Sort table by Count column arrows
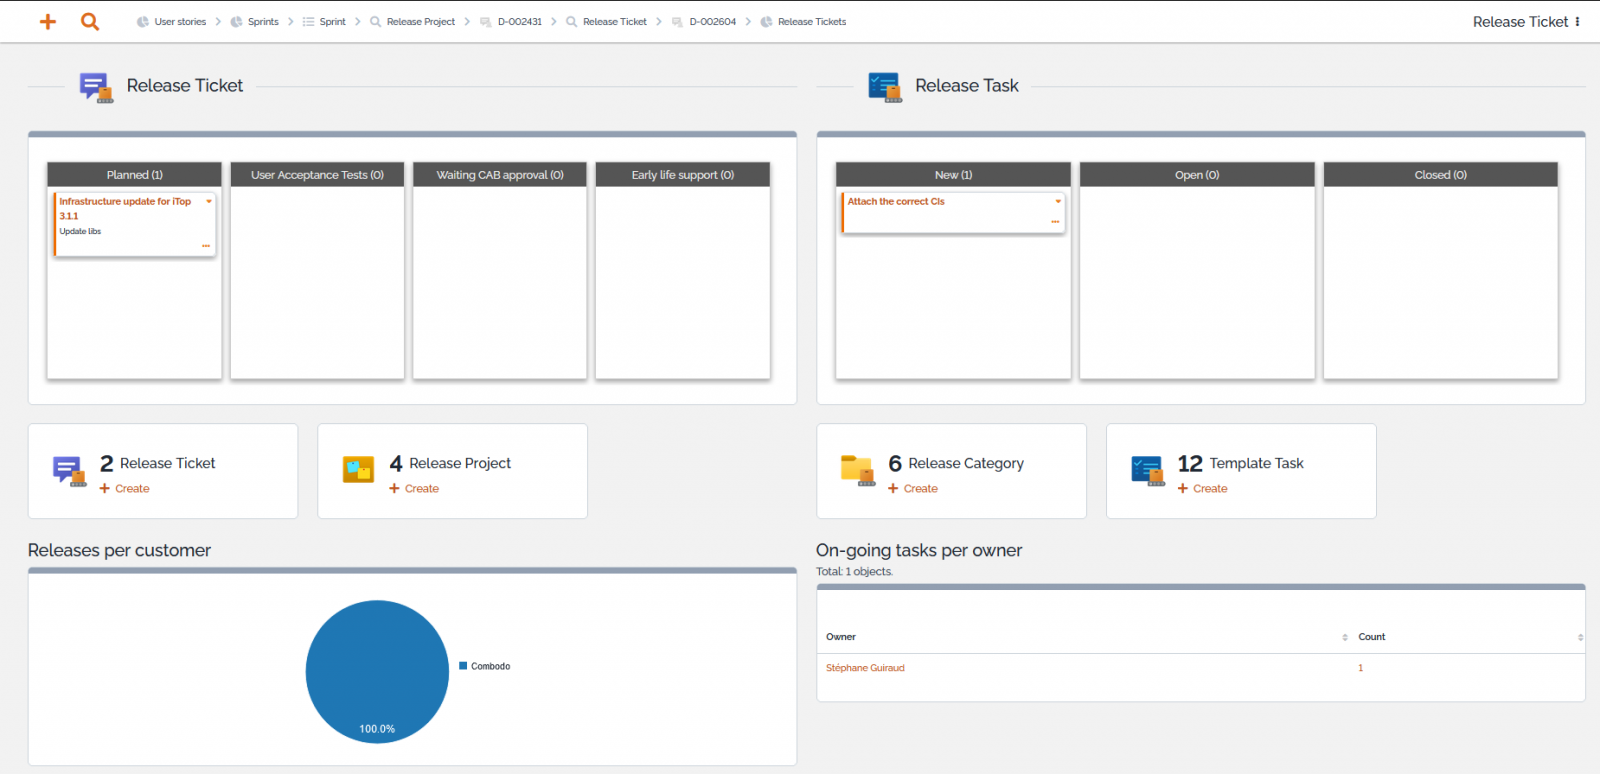Image resolution: width=1600 pixels, height=774 pixels. coord(1581,637)
